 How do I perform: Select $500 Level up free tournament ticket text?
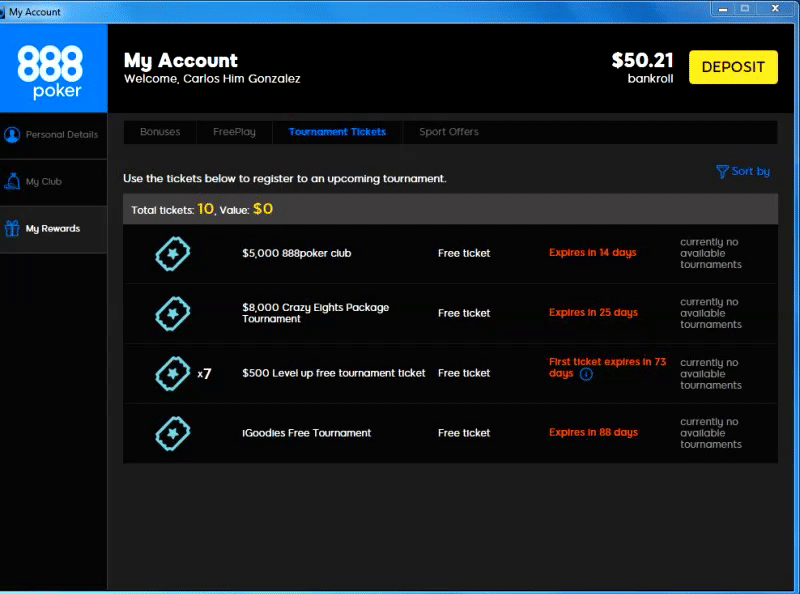pos(334,373)
